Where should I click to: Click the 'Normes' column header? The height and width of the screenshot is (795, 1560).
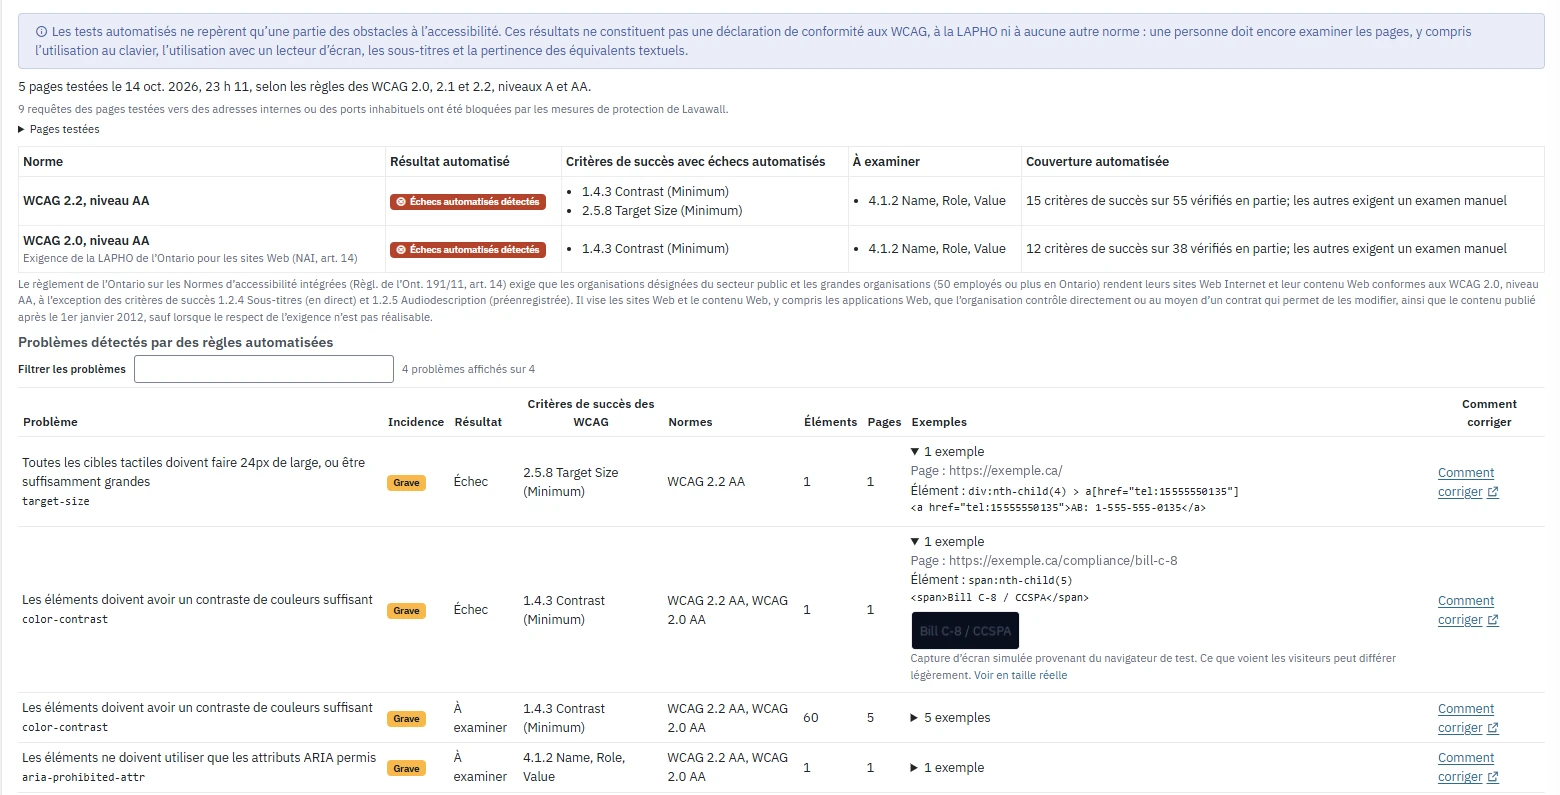click(x=690, y=422)
